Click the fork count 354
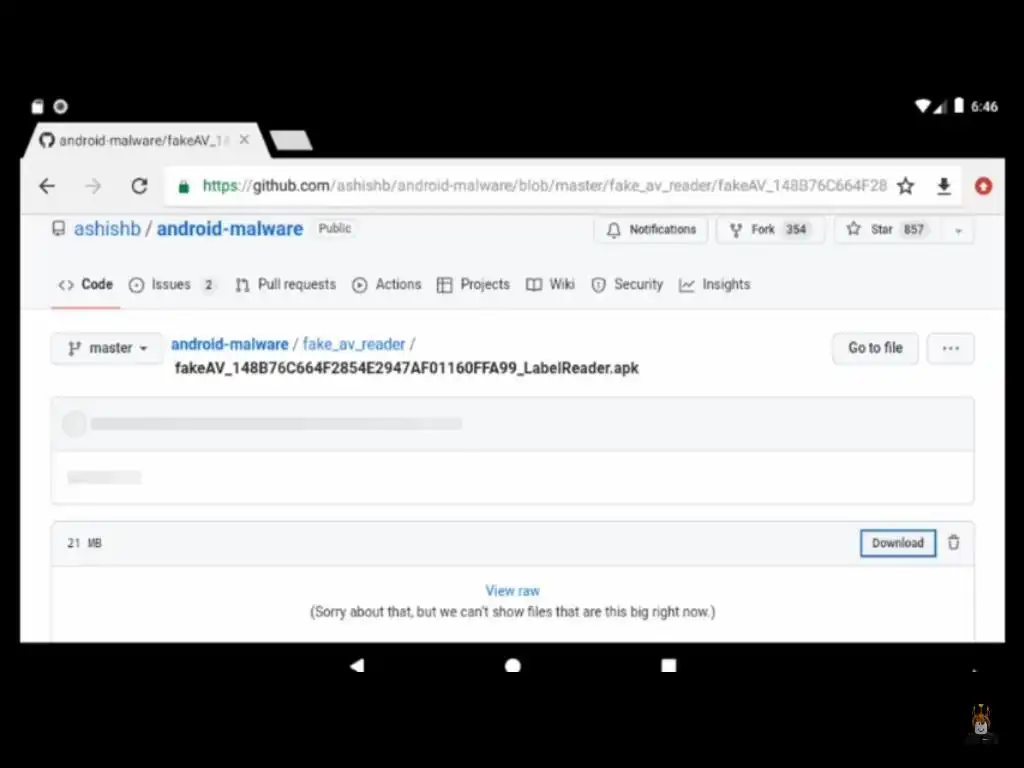This screenshot has height=768, width=1024. [x=795, y=230]
